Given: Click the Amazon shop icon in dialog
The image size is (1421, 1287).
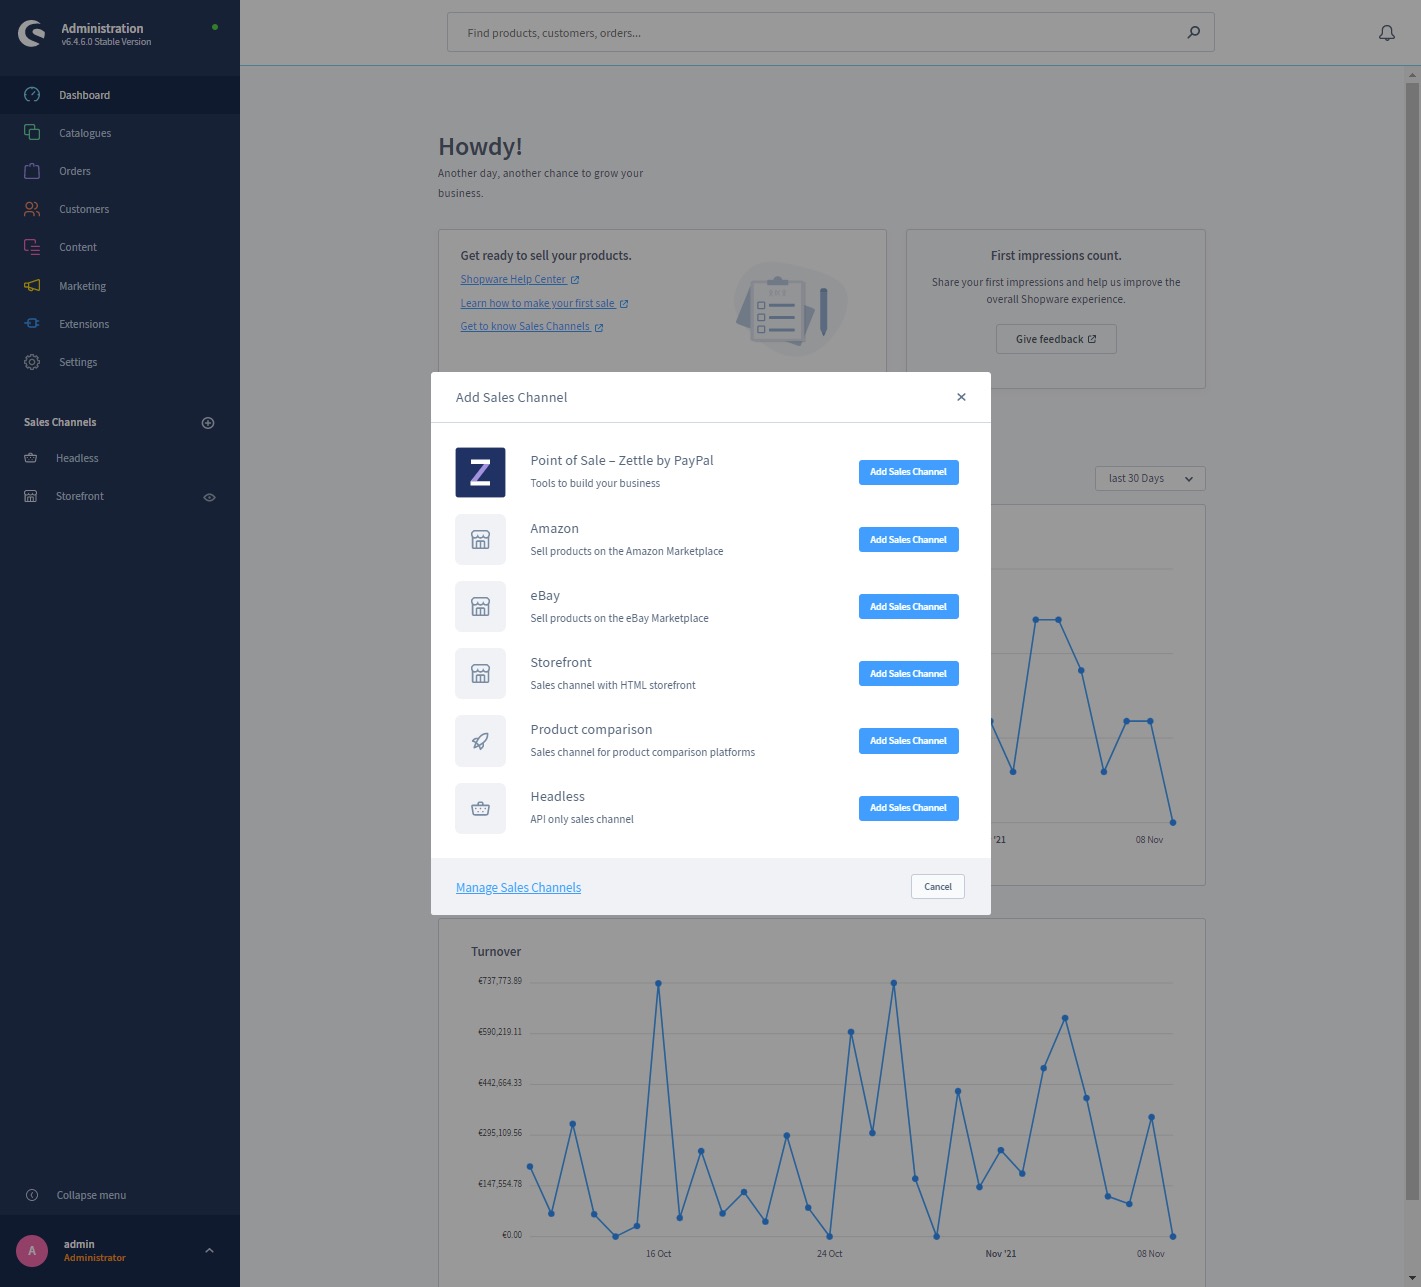Looking at the screenshot, I should coord(480,540).
